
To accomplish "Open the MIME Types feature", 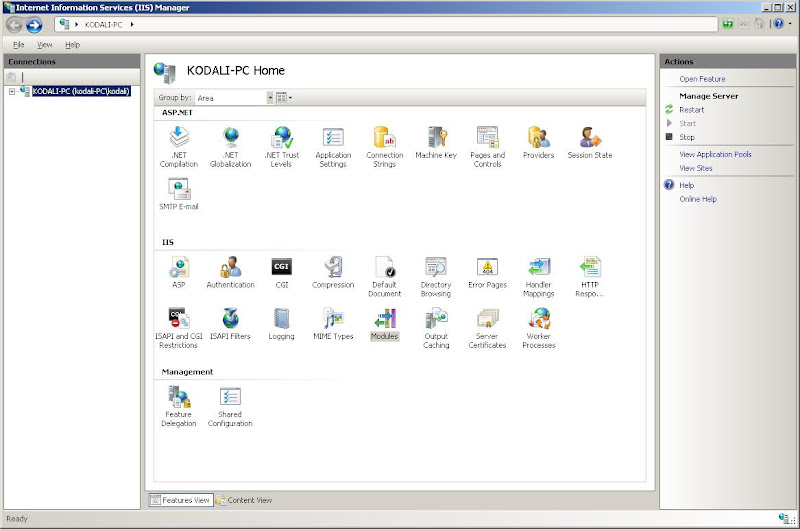I will coord(333,324).
